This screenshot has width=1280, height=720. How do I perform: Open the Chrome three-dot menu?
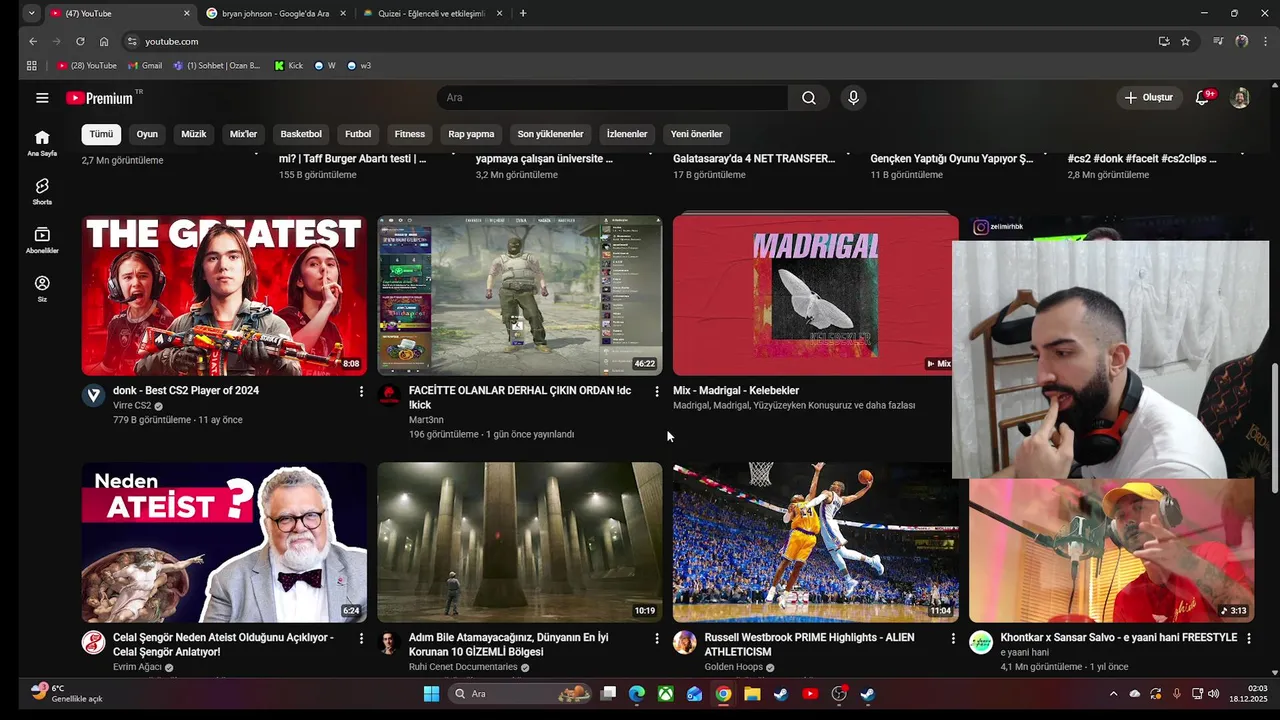[1265, 41]
